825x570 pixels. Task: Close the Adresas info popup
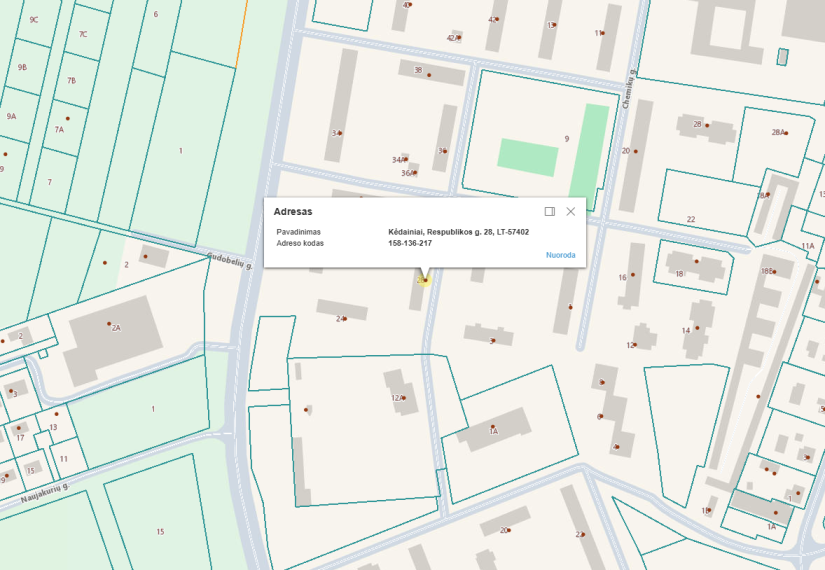pyautogui.click(x=570, y=212)
